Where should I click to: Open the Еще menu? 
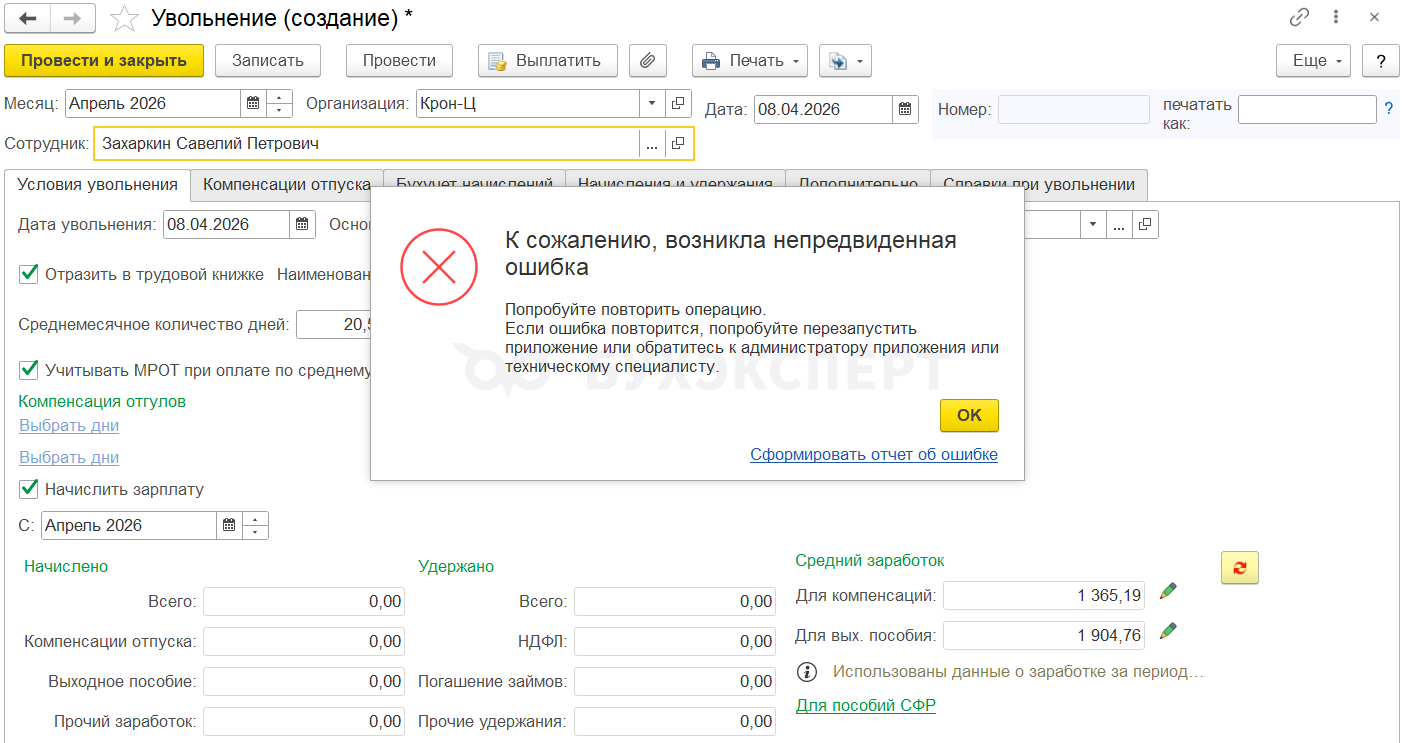pos(1313,61)
